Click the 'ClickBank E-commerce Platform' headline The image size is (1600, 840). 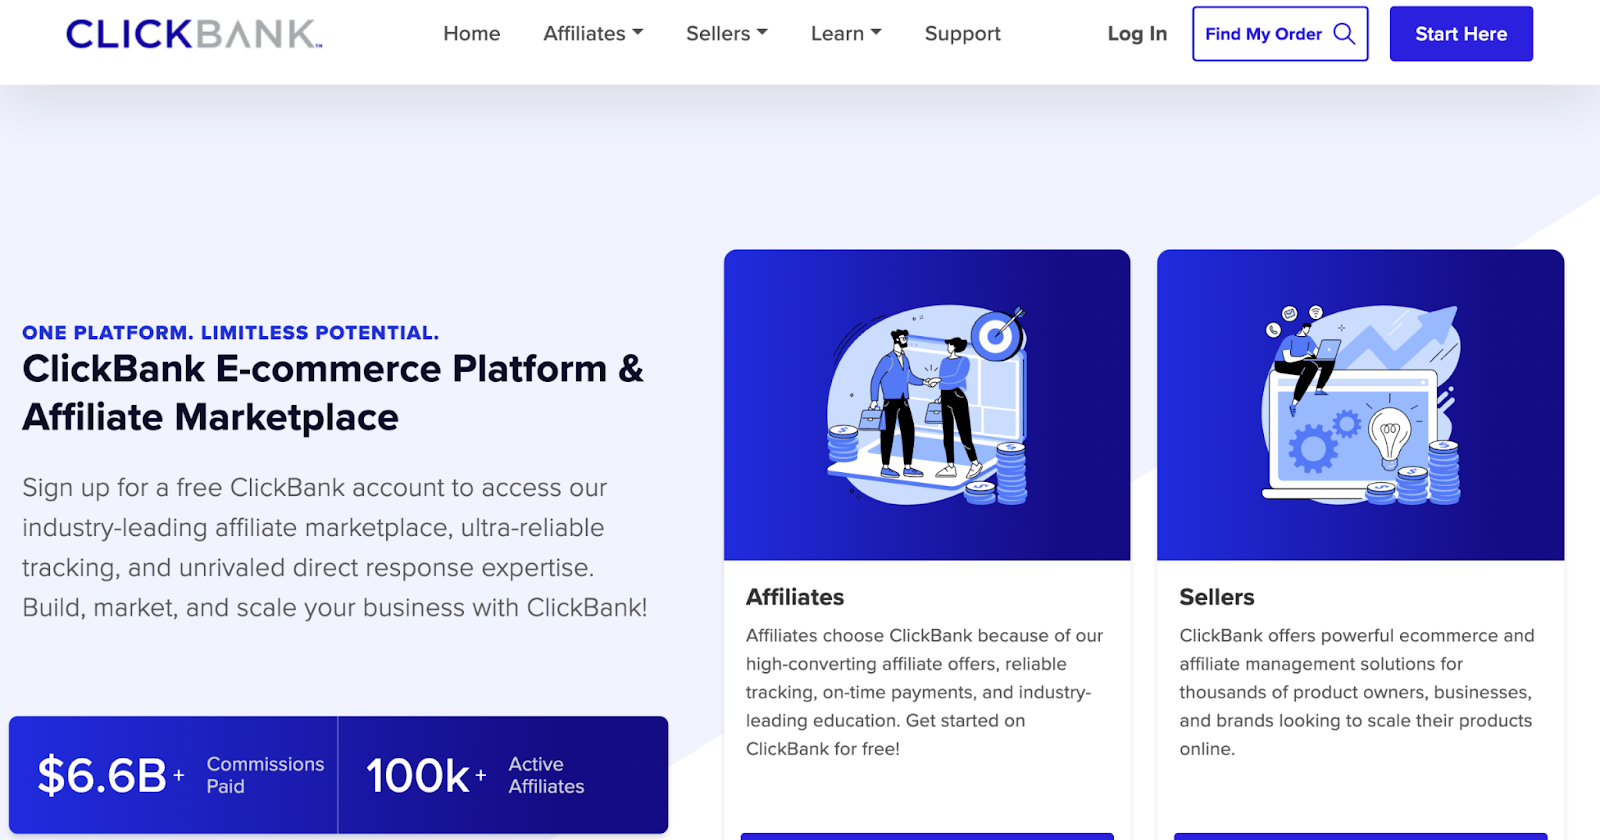(x=333, y=393)
